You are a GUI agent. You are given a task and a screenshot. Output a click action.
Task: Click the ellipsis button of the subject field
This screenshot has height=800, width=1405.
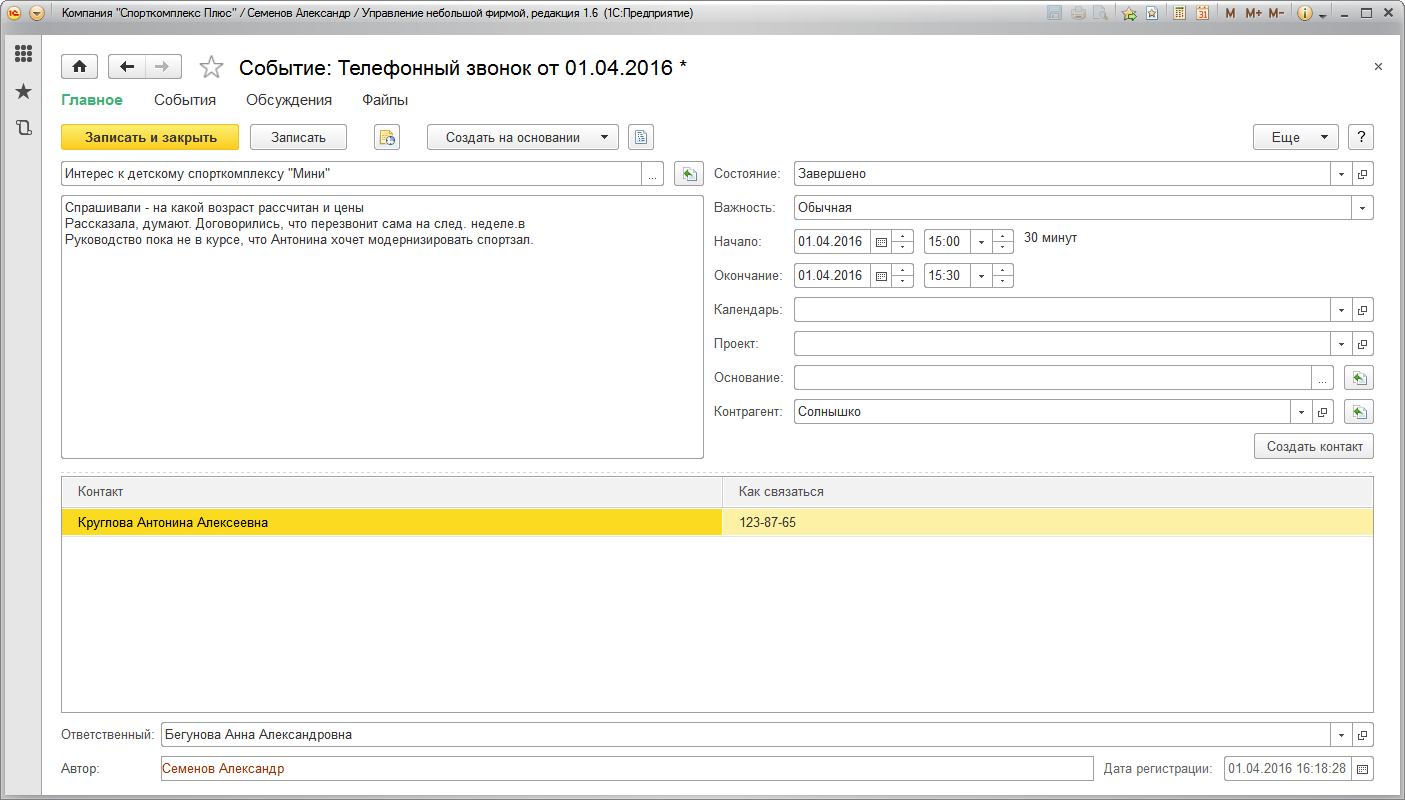[x=652, y=174]
